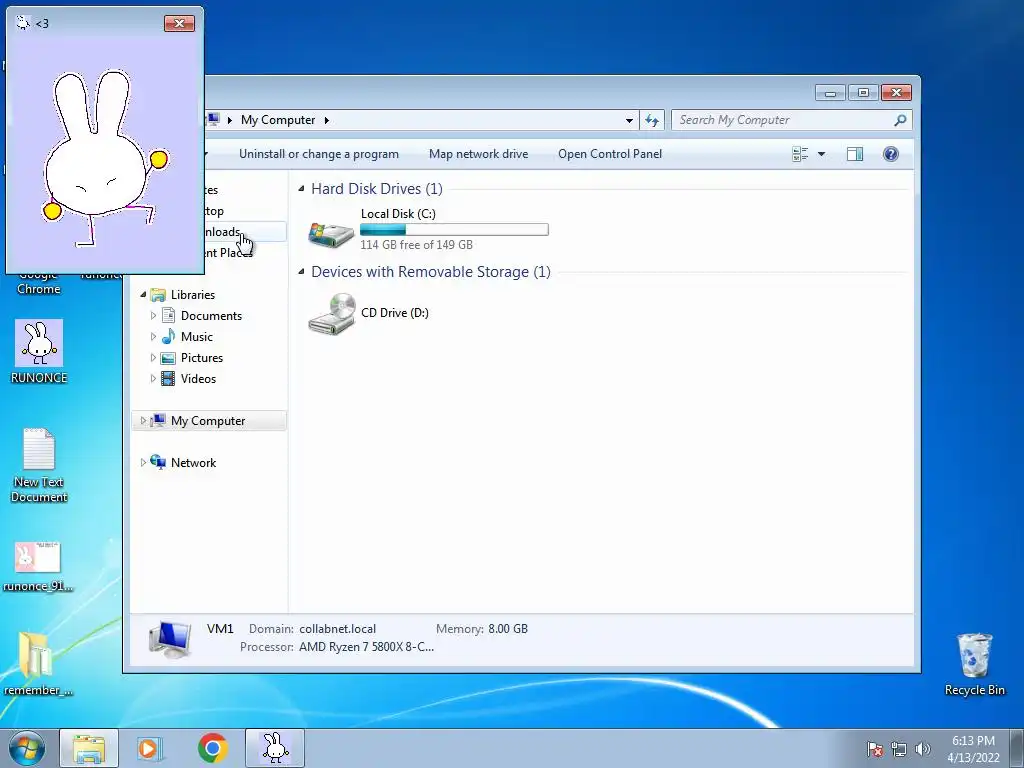Click the Music library icon
Image resolution: width=1024 pixels, height=768 pixels.
click(168, 337)
